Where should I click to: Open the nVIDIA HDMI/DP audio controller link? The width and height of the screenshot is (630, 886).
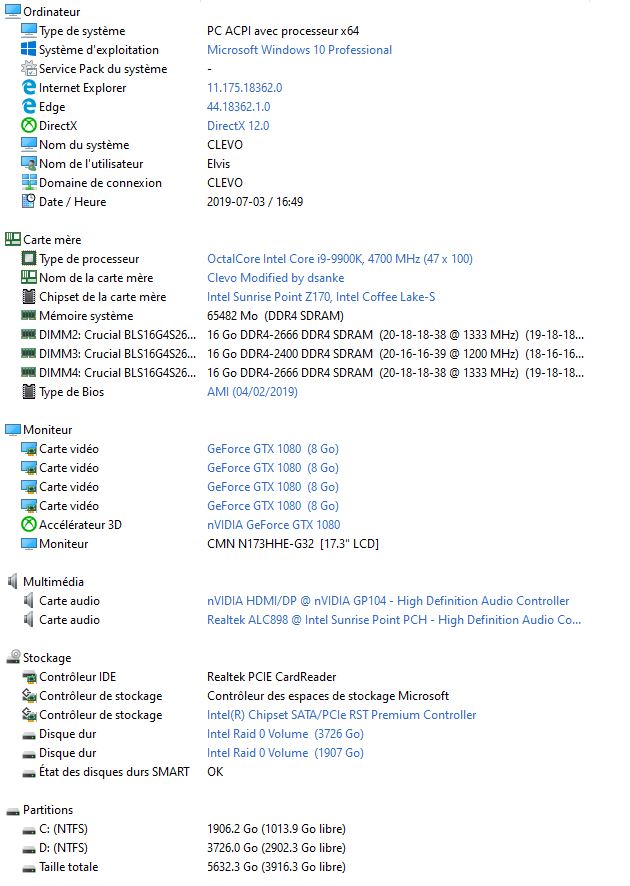388,601
